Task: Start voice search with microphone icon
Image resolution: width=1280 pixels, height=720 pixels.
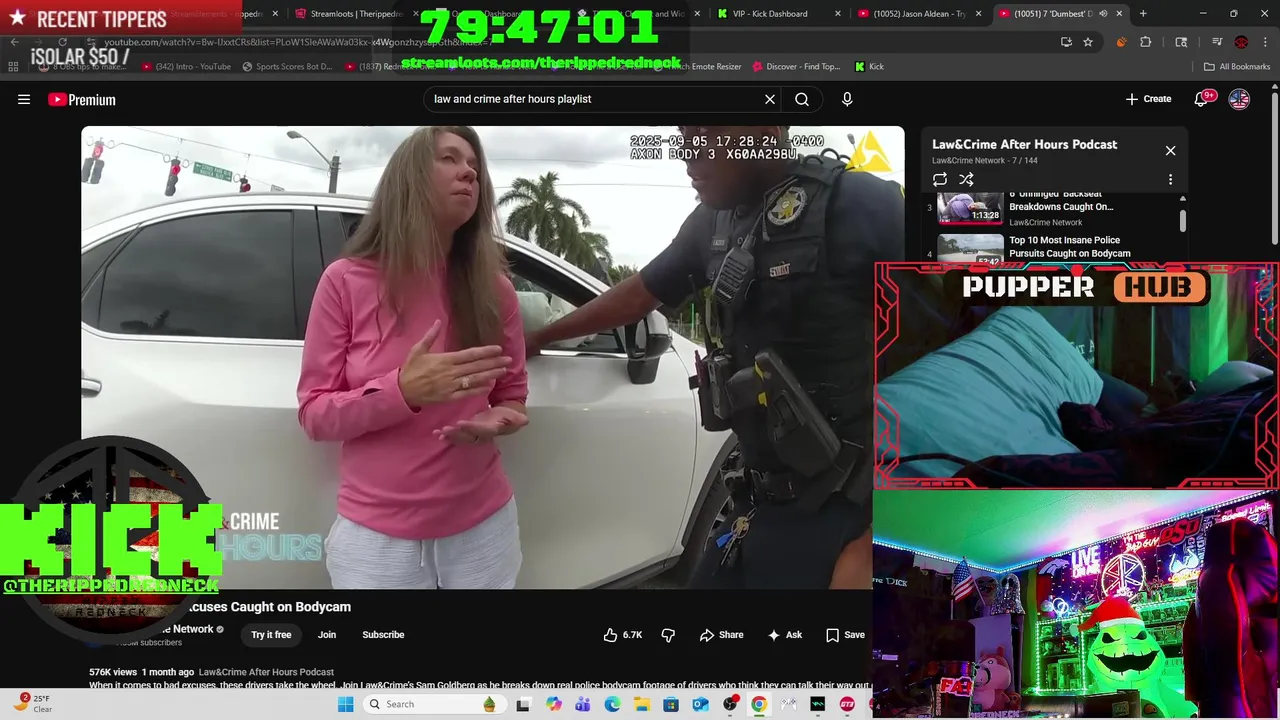Action: pos(847,99)
